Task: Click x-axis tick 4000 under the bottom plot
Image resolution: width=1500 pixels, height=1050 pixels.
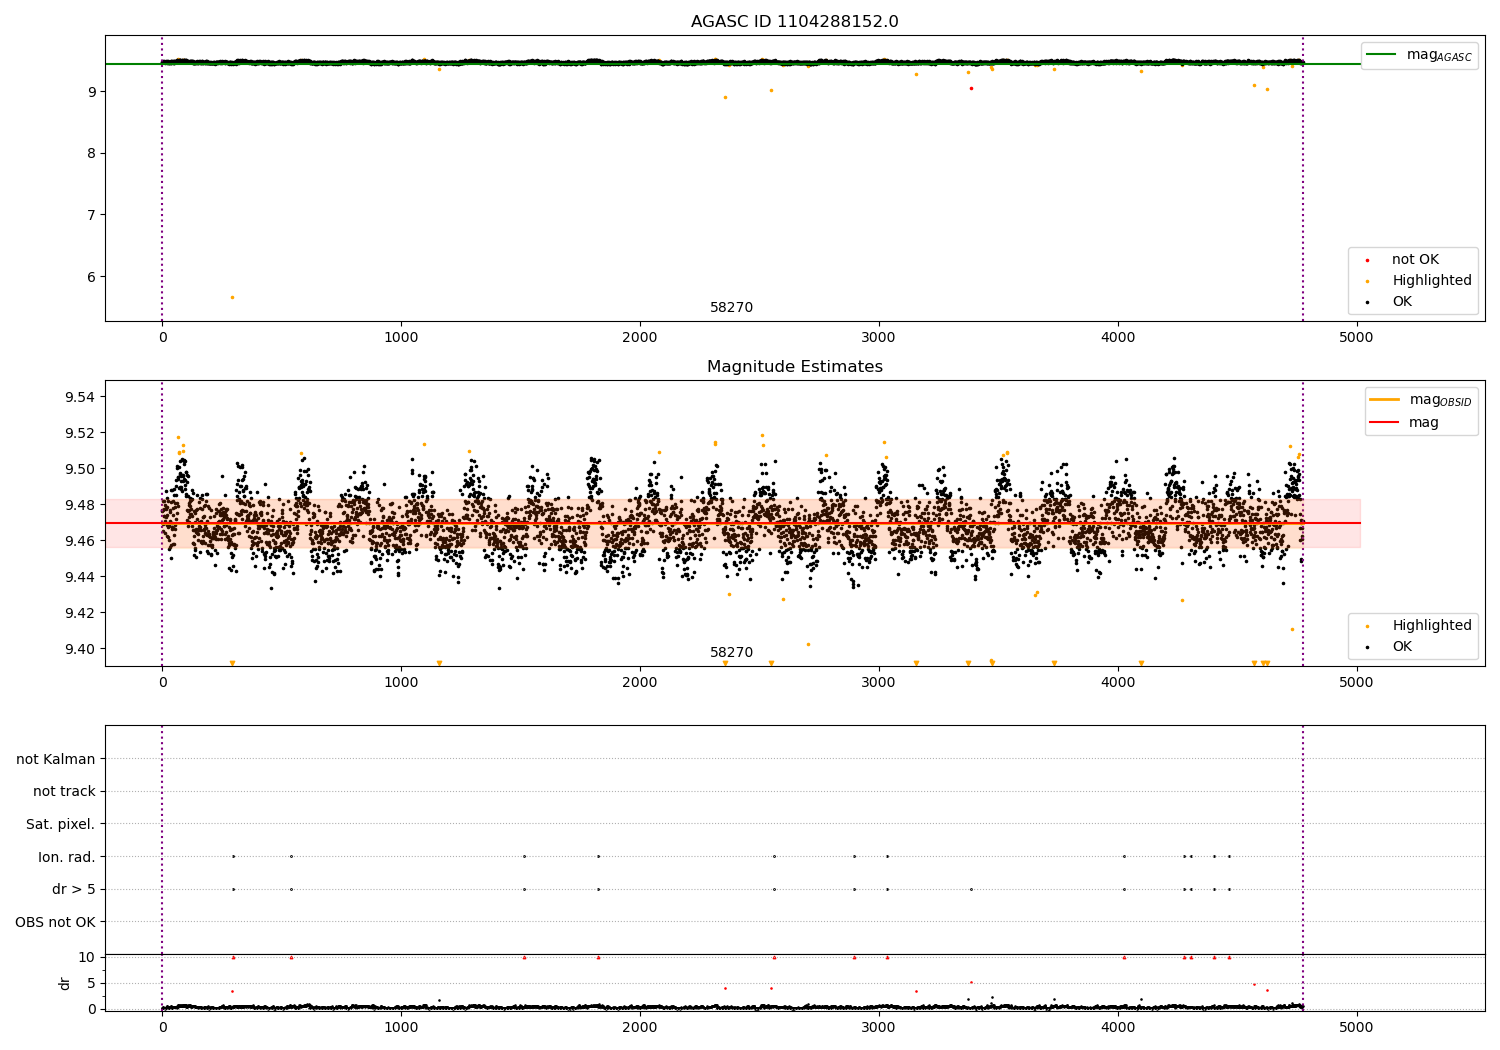Action: [1117, 1026]
